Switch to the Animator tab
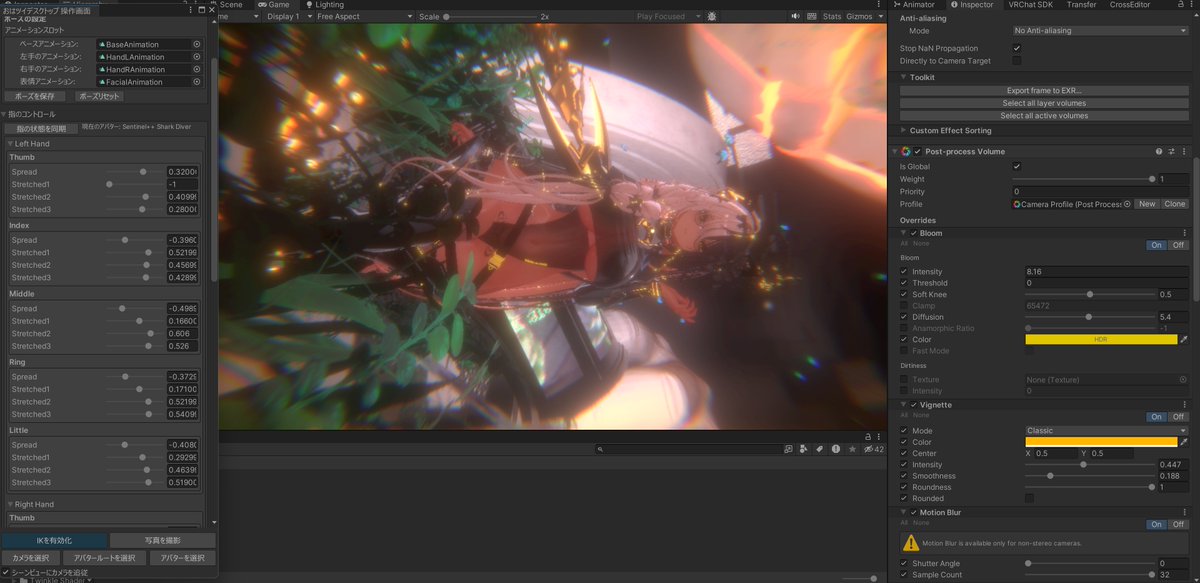This screenshot has width=1200, height=583. pos(913,5)
